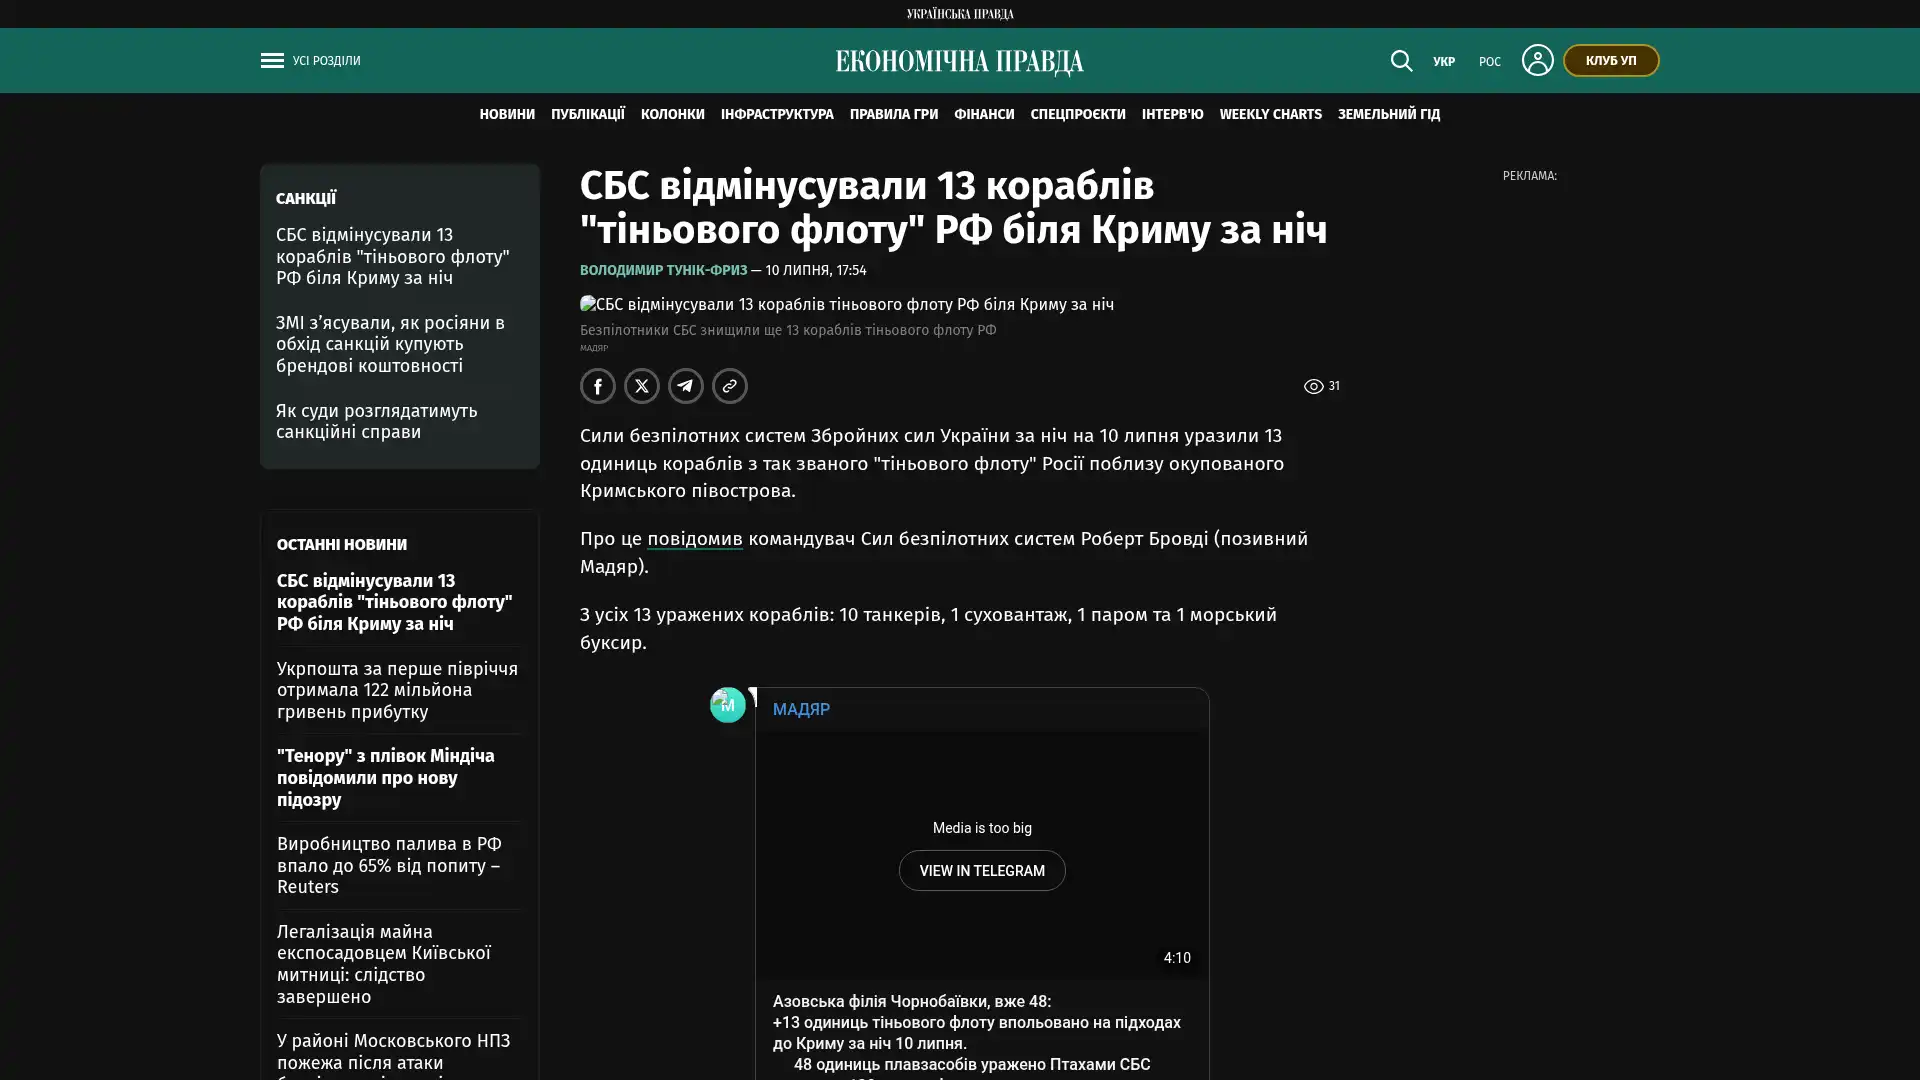Screen dimensions: 1920x1080
Task: Share article on Facebook
Action: pyautogui.click(x=598, y=386)
